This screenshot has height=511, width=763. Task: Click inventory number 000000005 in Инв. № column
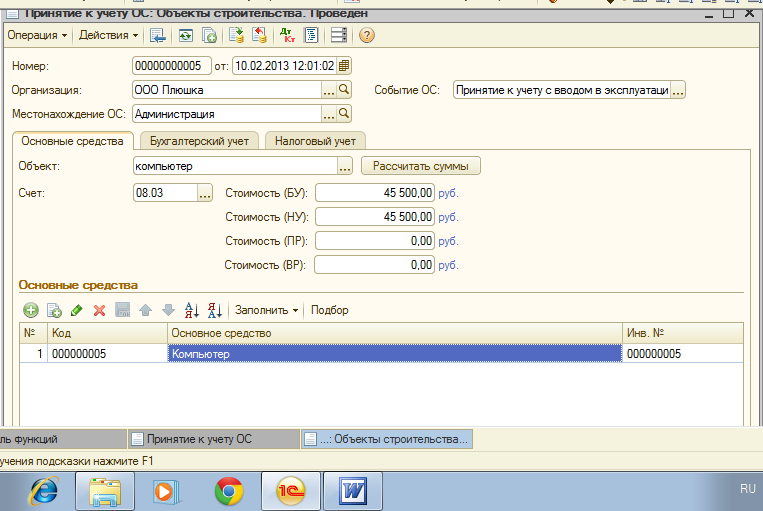pyautogui.click(x=683, y=354)
